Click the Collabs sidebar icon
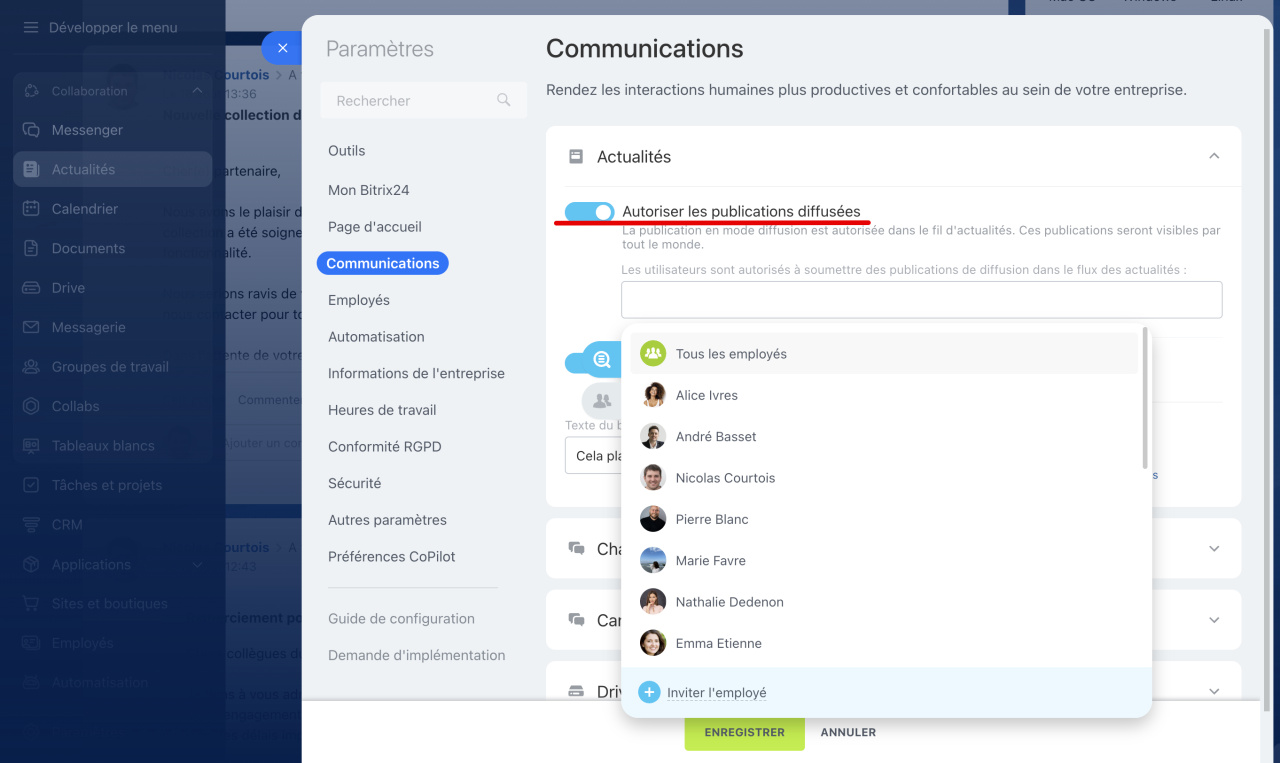This screenshot has height=763, width=1280. pyautogui.click(x=31, y=406)
